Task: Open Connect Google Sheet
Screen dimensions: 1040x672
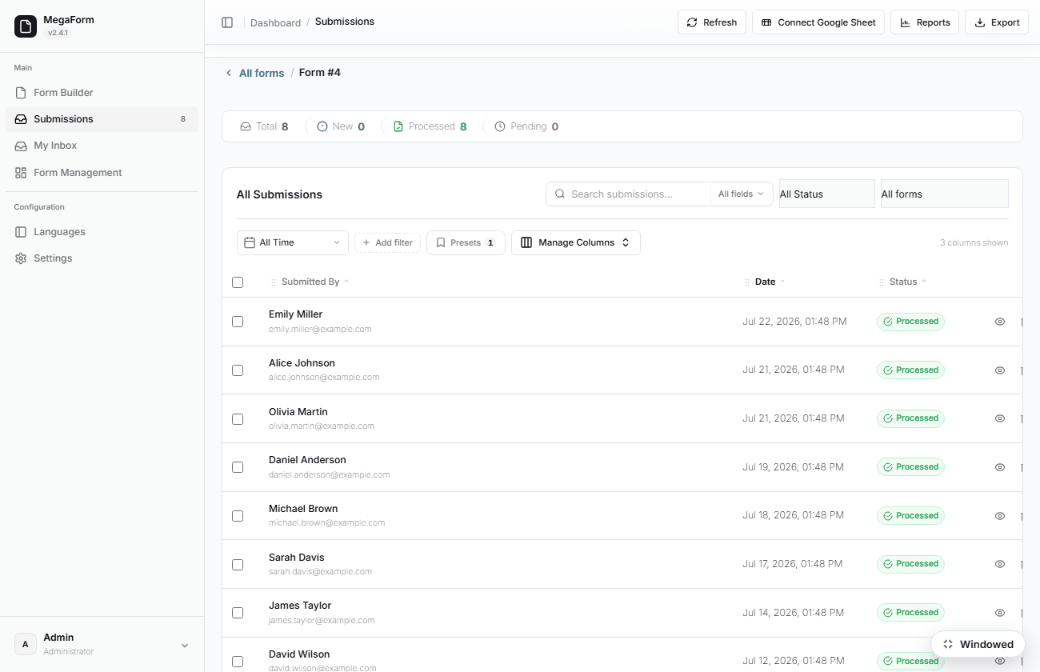Action: coord(818,23)
